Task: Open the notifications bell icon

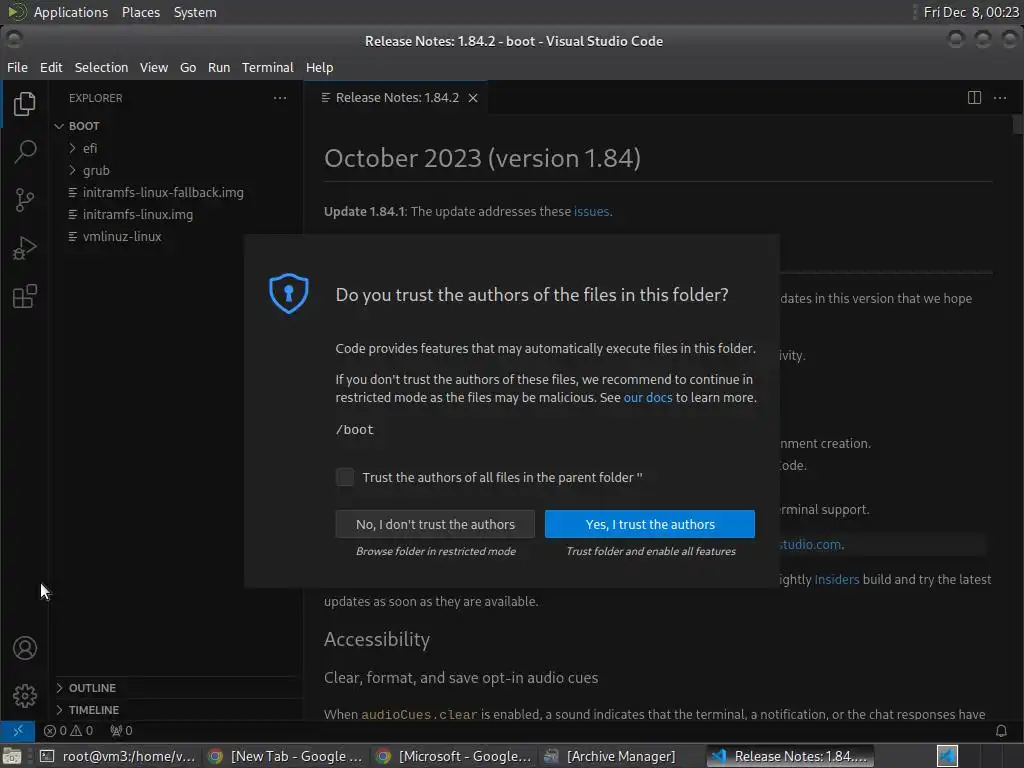Action: click(x=1001, y=731)
